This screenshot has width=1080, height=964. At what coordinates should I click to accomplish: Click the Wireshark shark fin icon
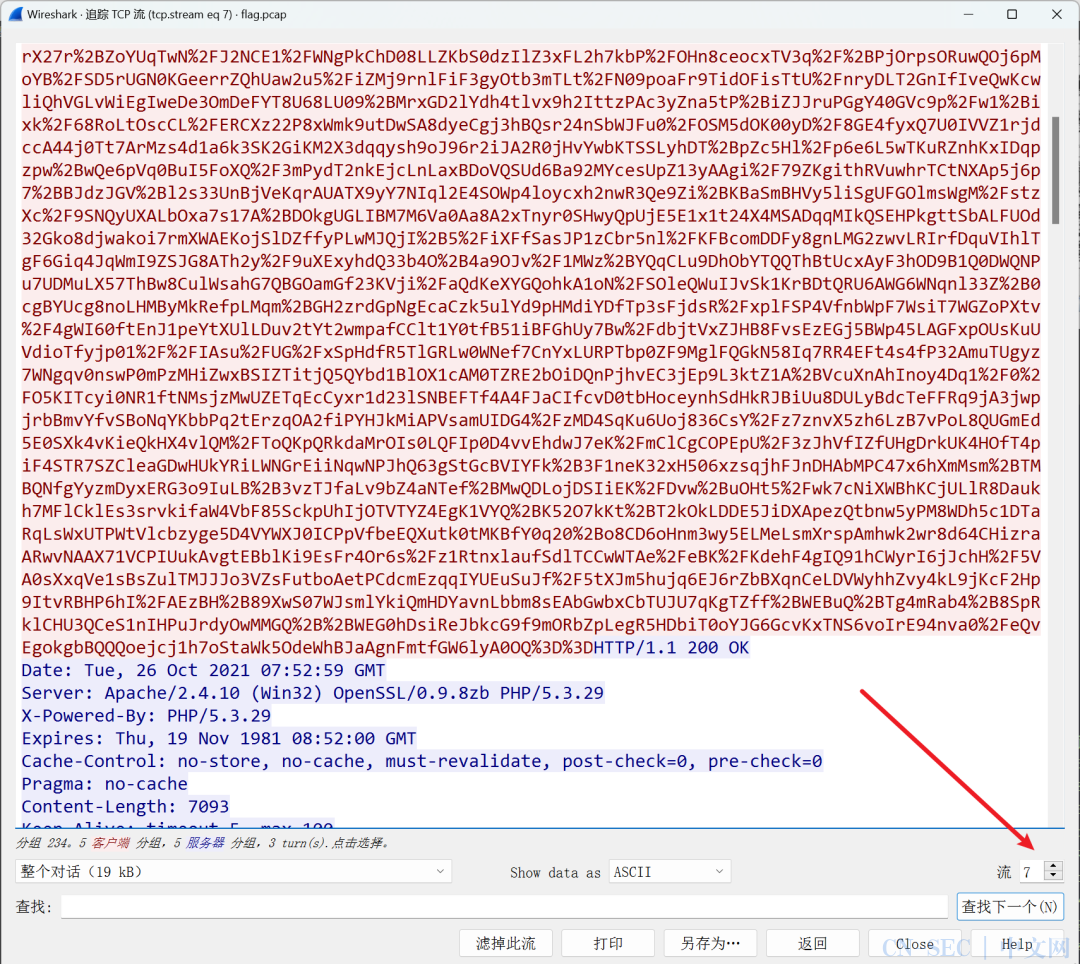pyautogui.click(x=14, y=14)
